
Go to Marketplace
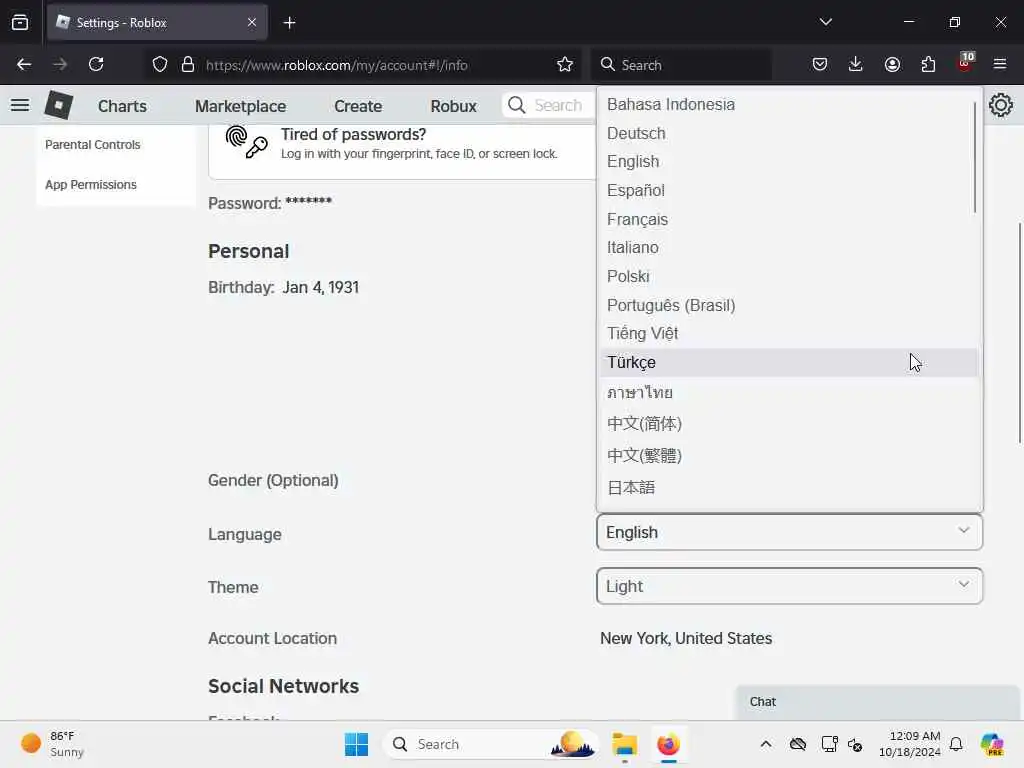240,106
